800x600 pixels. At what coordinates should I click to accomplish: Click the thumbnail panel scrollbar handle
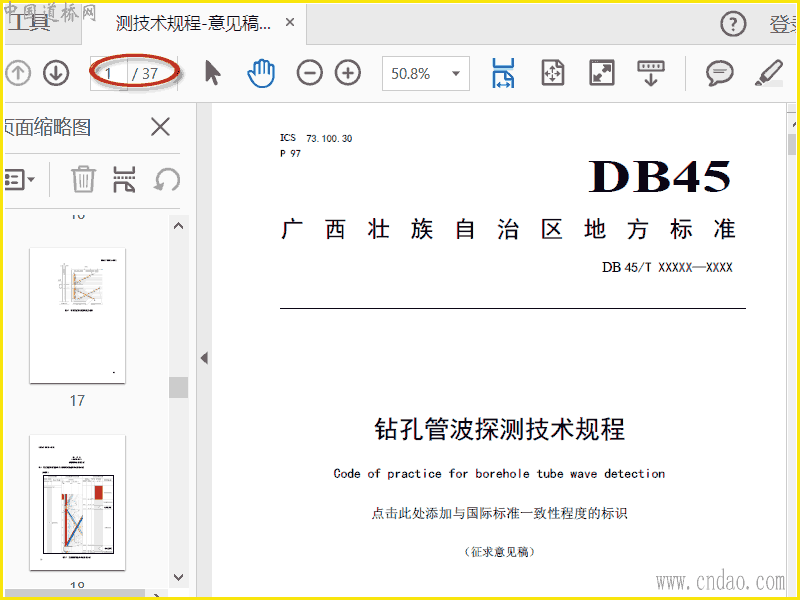pos(179,387)
